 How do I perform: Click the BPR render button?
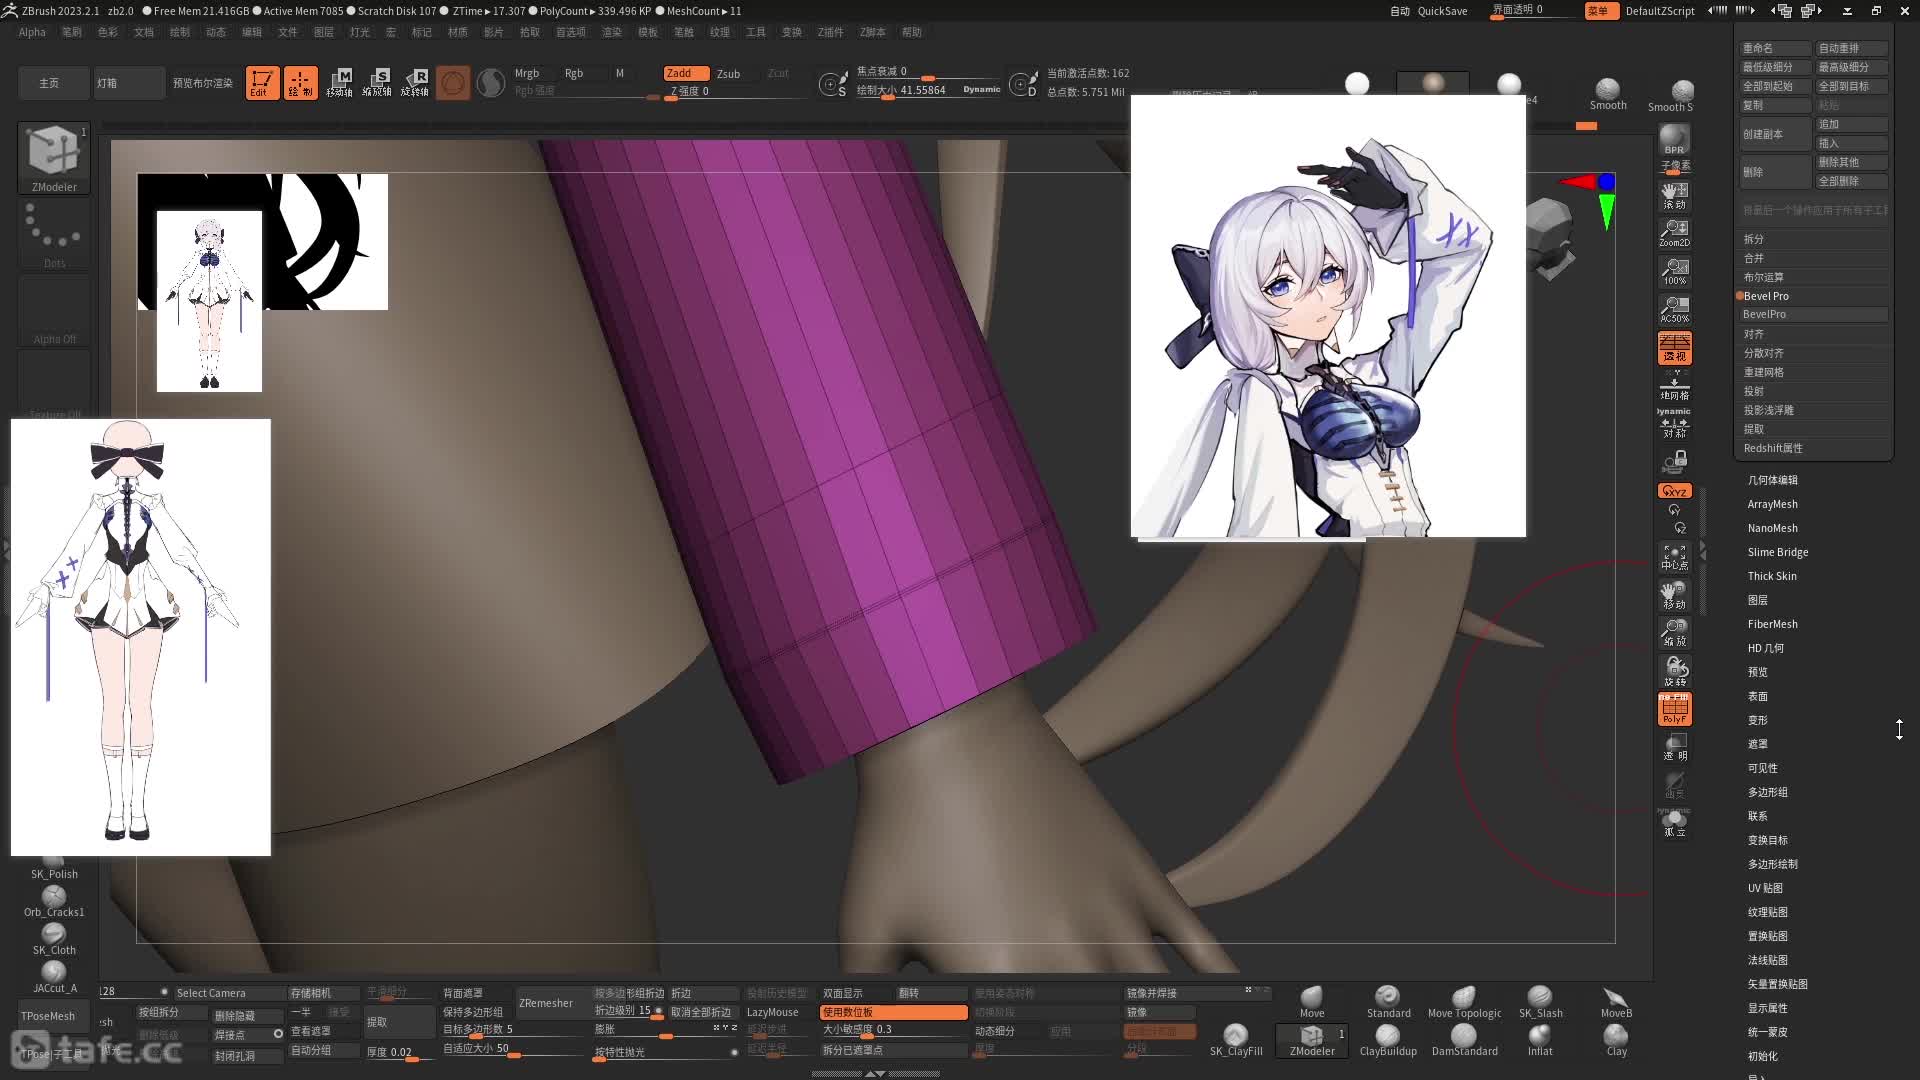(x=1674, y=140)
